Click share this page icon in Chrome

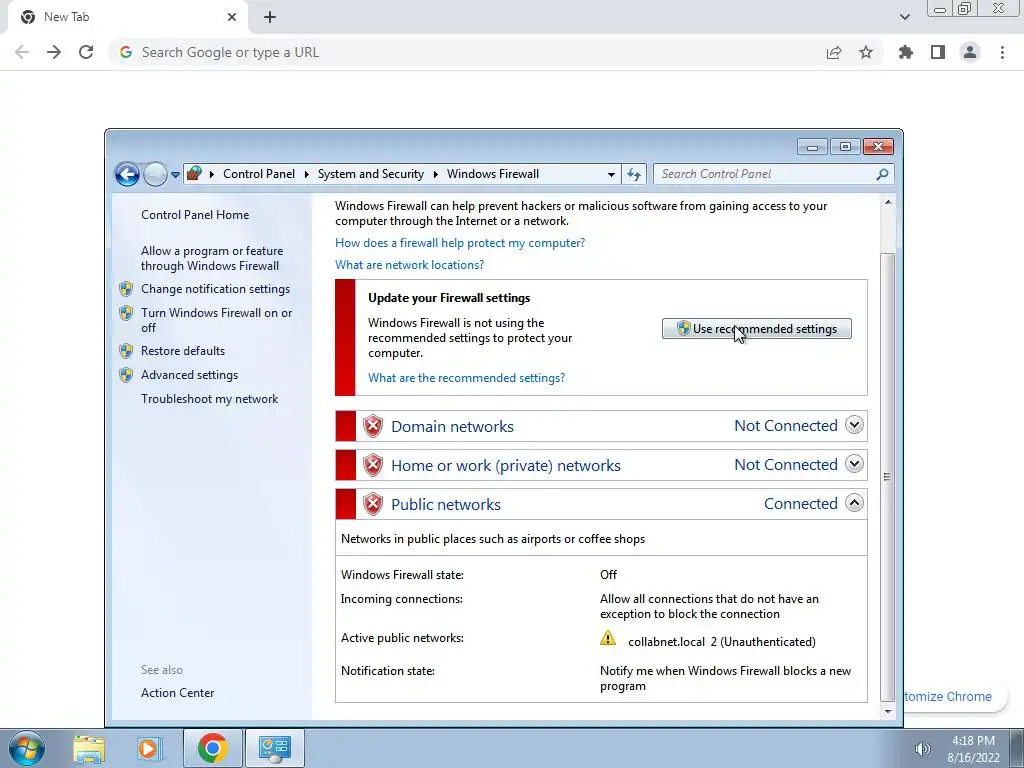coord(833,52)
